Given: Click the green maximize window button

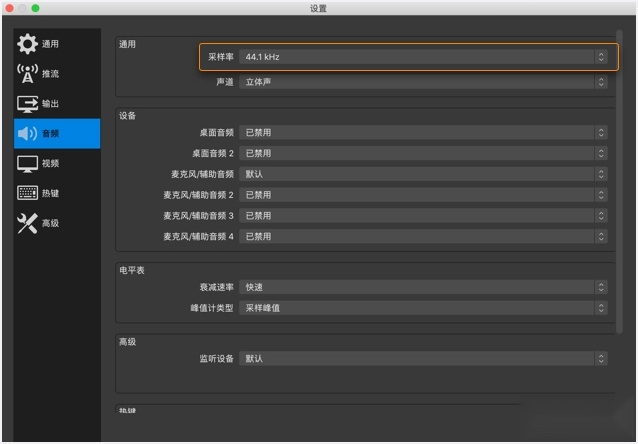Looking at the screenshot, I should coord(35,8).
